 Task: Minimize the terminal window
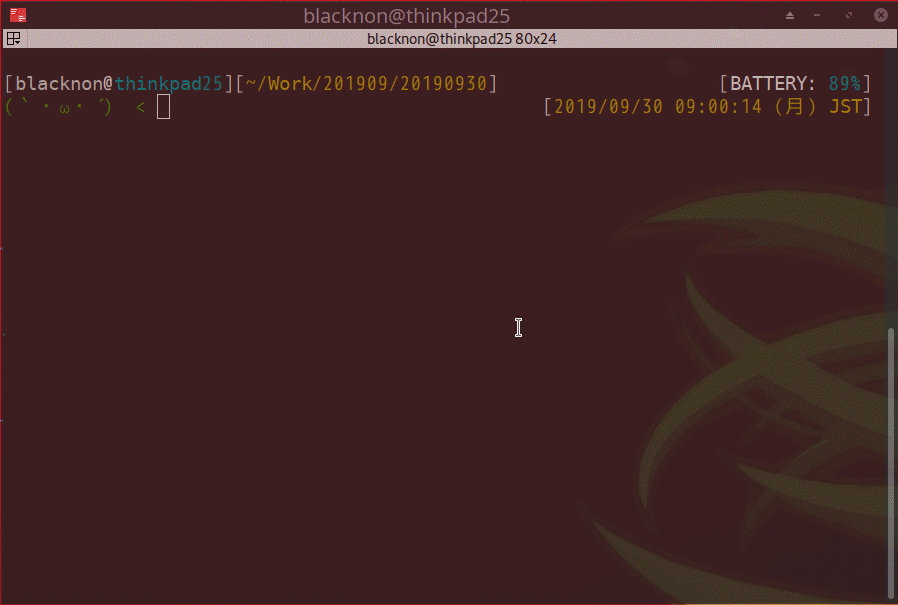tap(817, 15)
